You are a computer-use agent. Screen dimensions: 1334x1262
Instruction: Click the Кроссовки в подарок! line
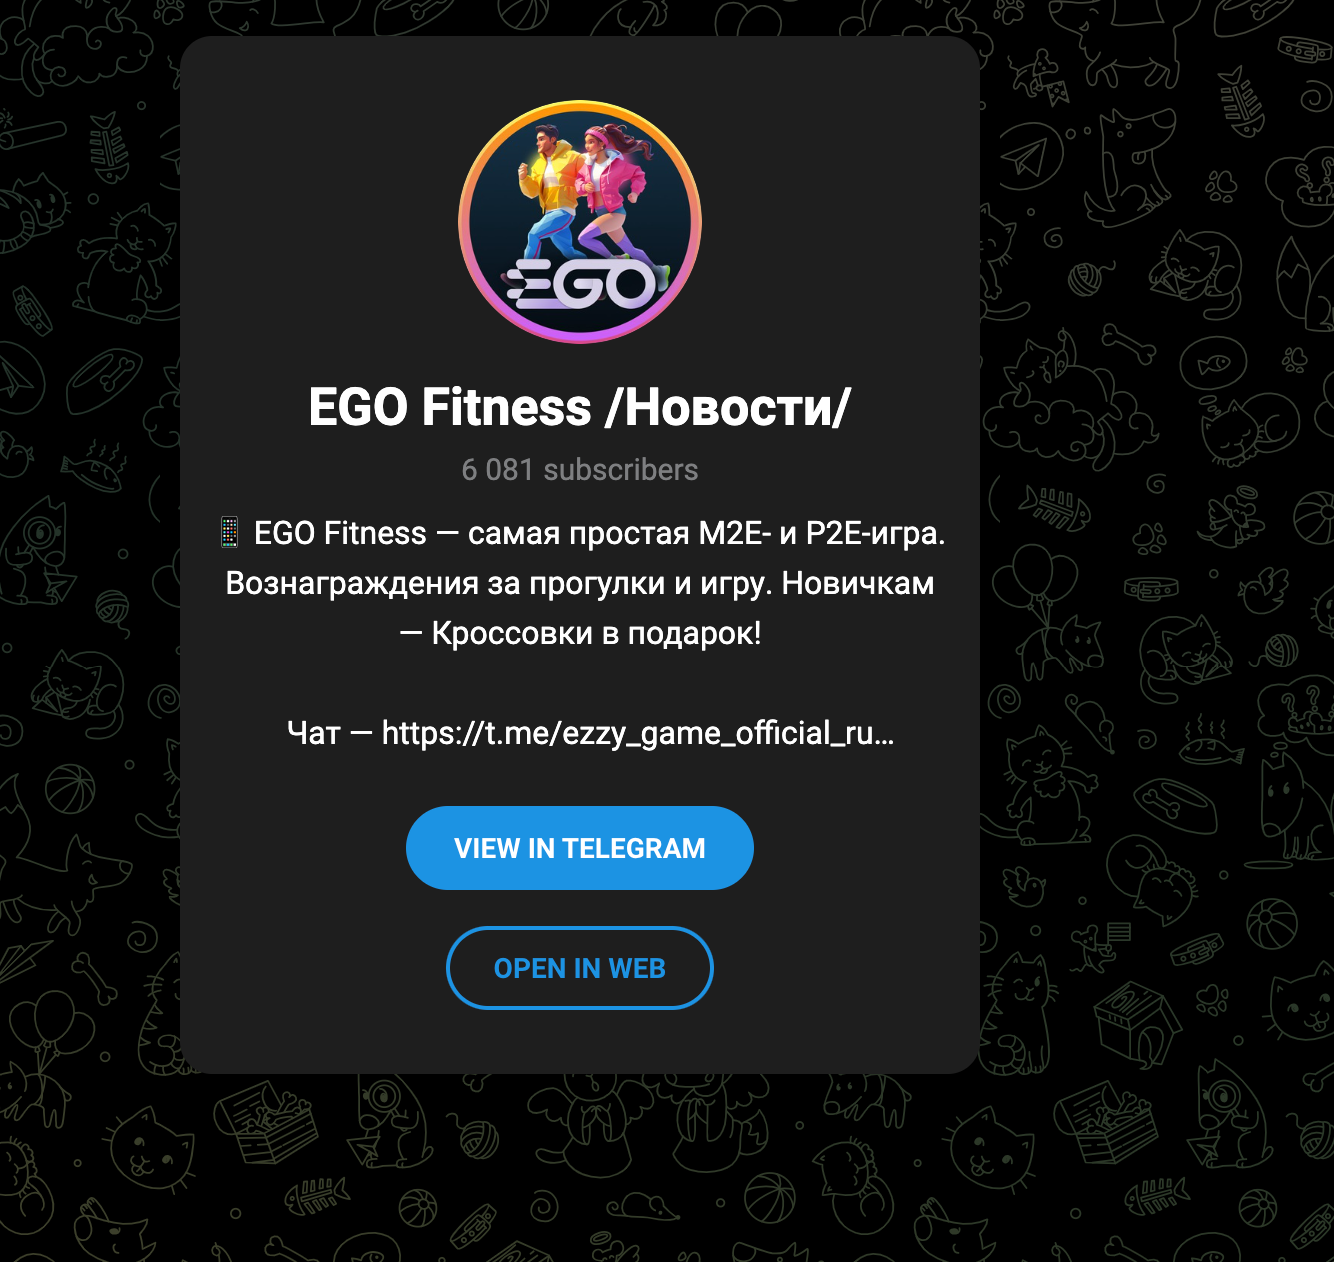point(596,633)
